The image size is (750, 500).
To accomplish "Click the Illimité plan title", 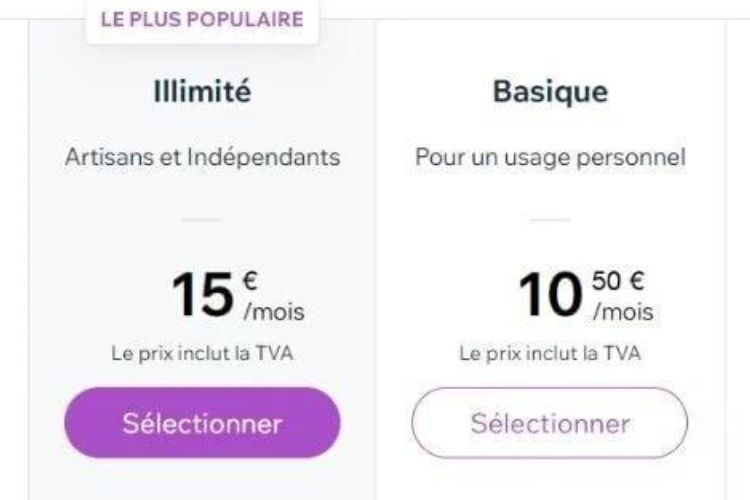I will (x=202, y=92).
